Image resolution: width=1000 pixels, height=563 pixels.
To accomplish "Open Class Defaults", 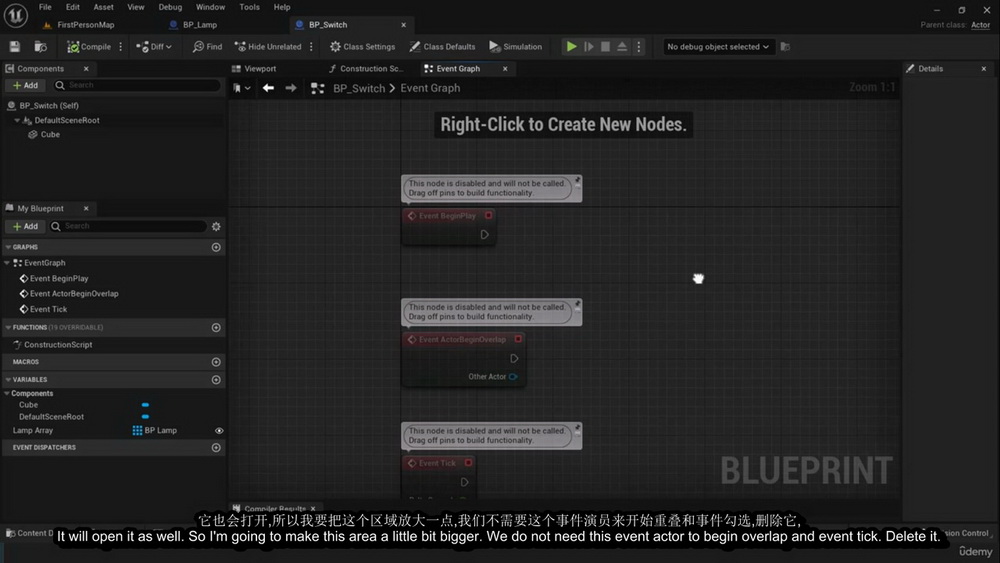I will [x=443, y=47].
